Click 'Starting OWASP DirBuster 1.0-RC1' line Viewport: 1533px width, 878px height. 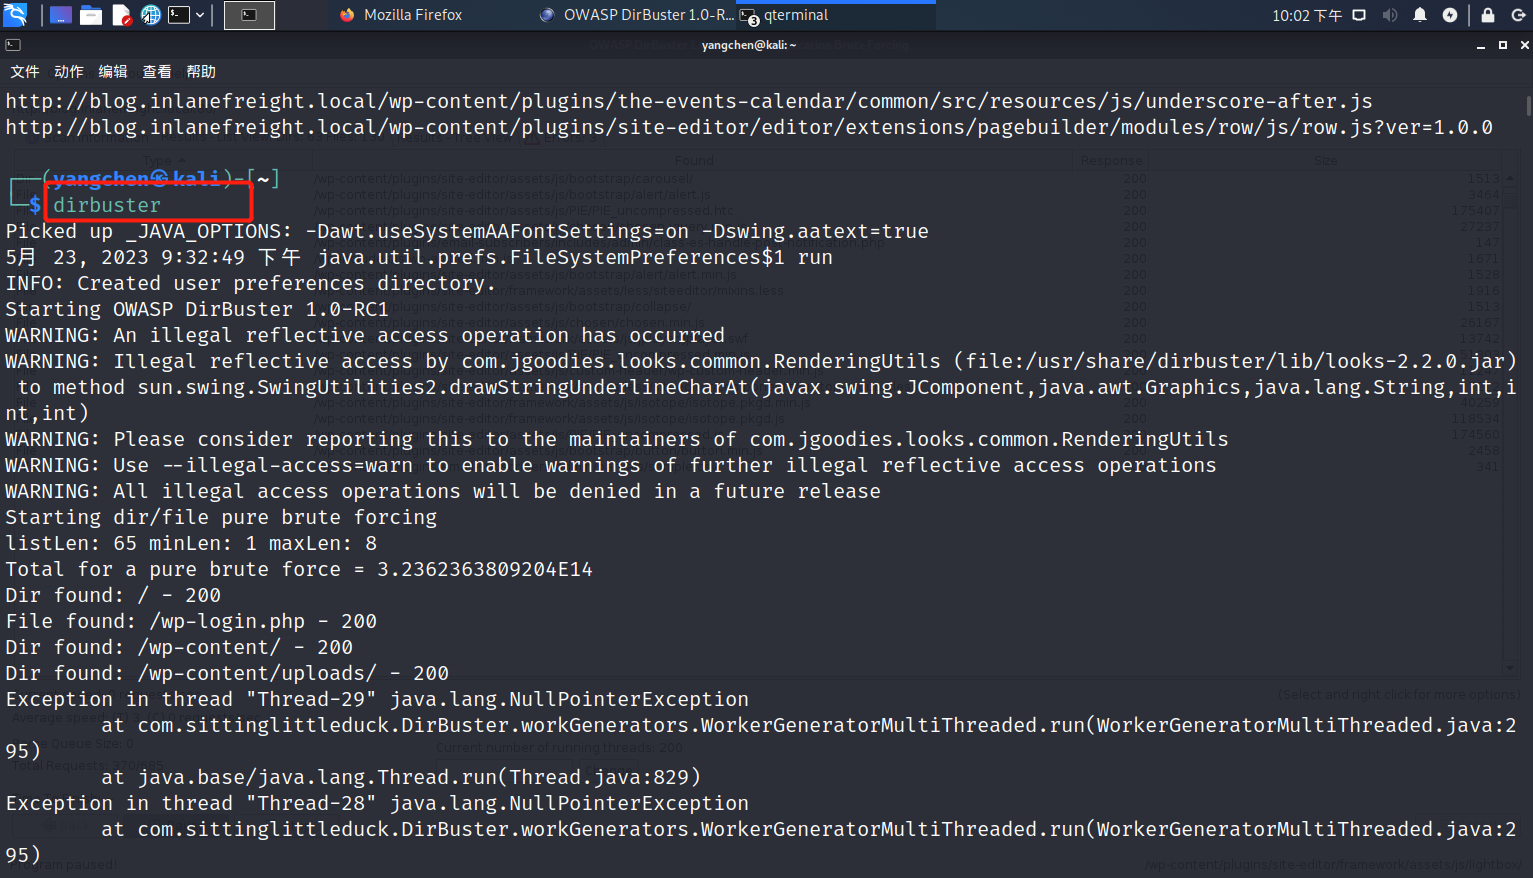point(197,309)
